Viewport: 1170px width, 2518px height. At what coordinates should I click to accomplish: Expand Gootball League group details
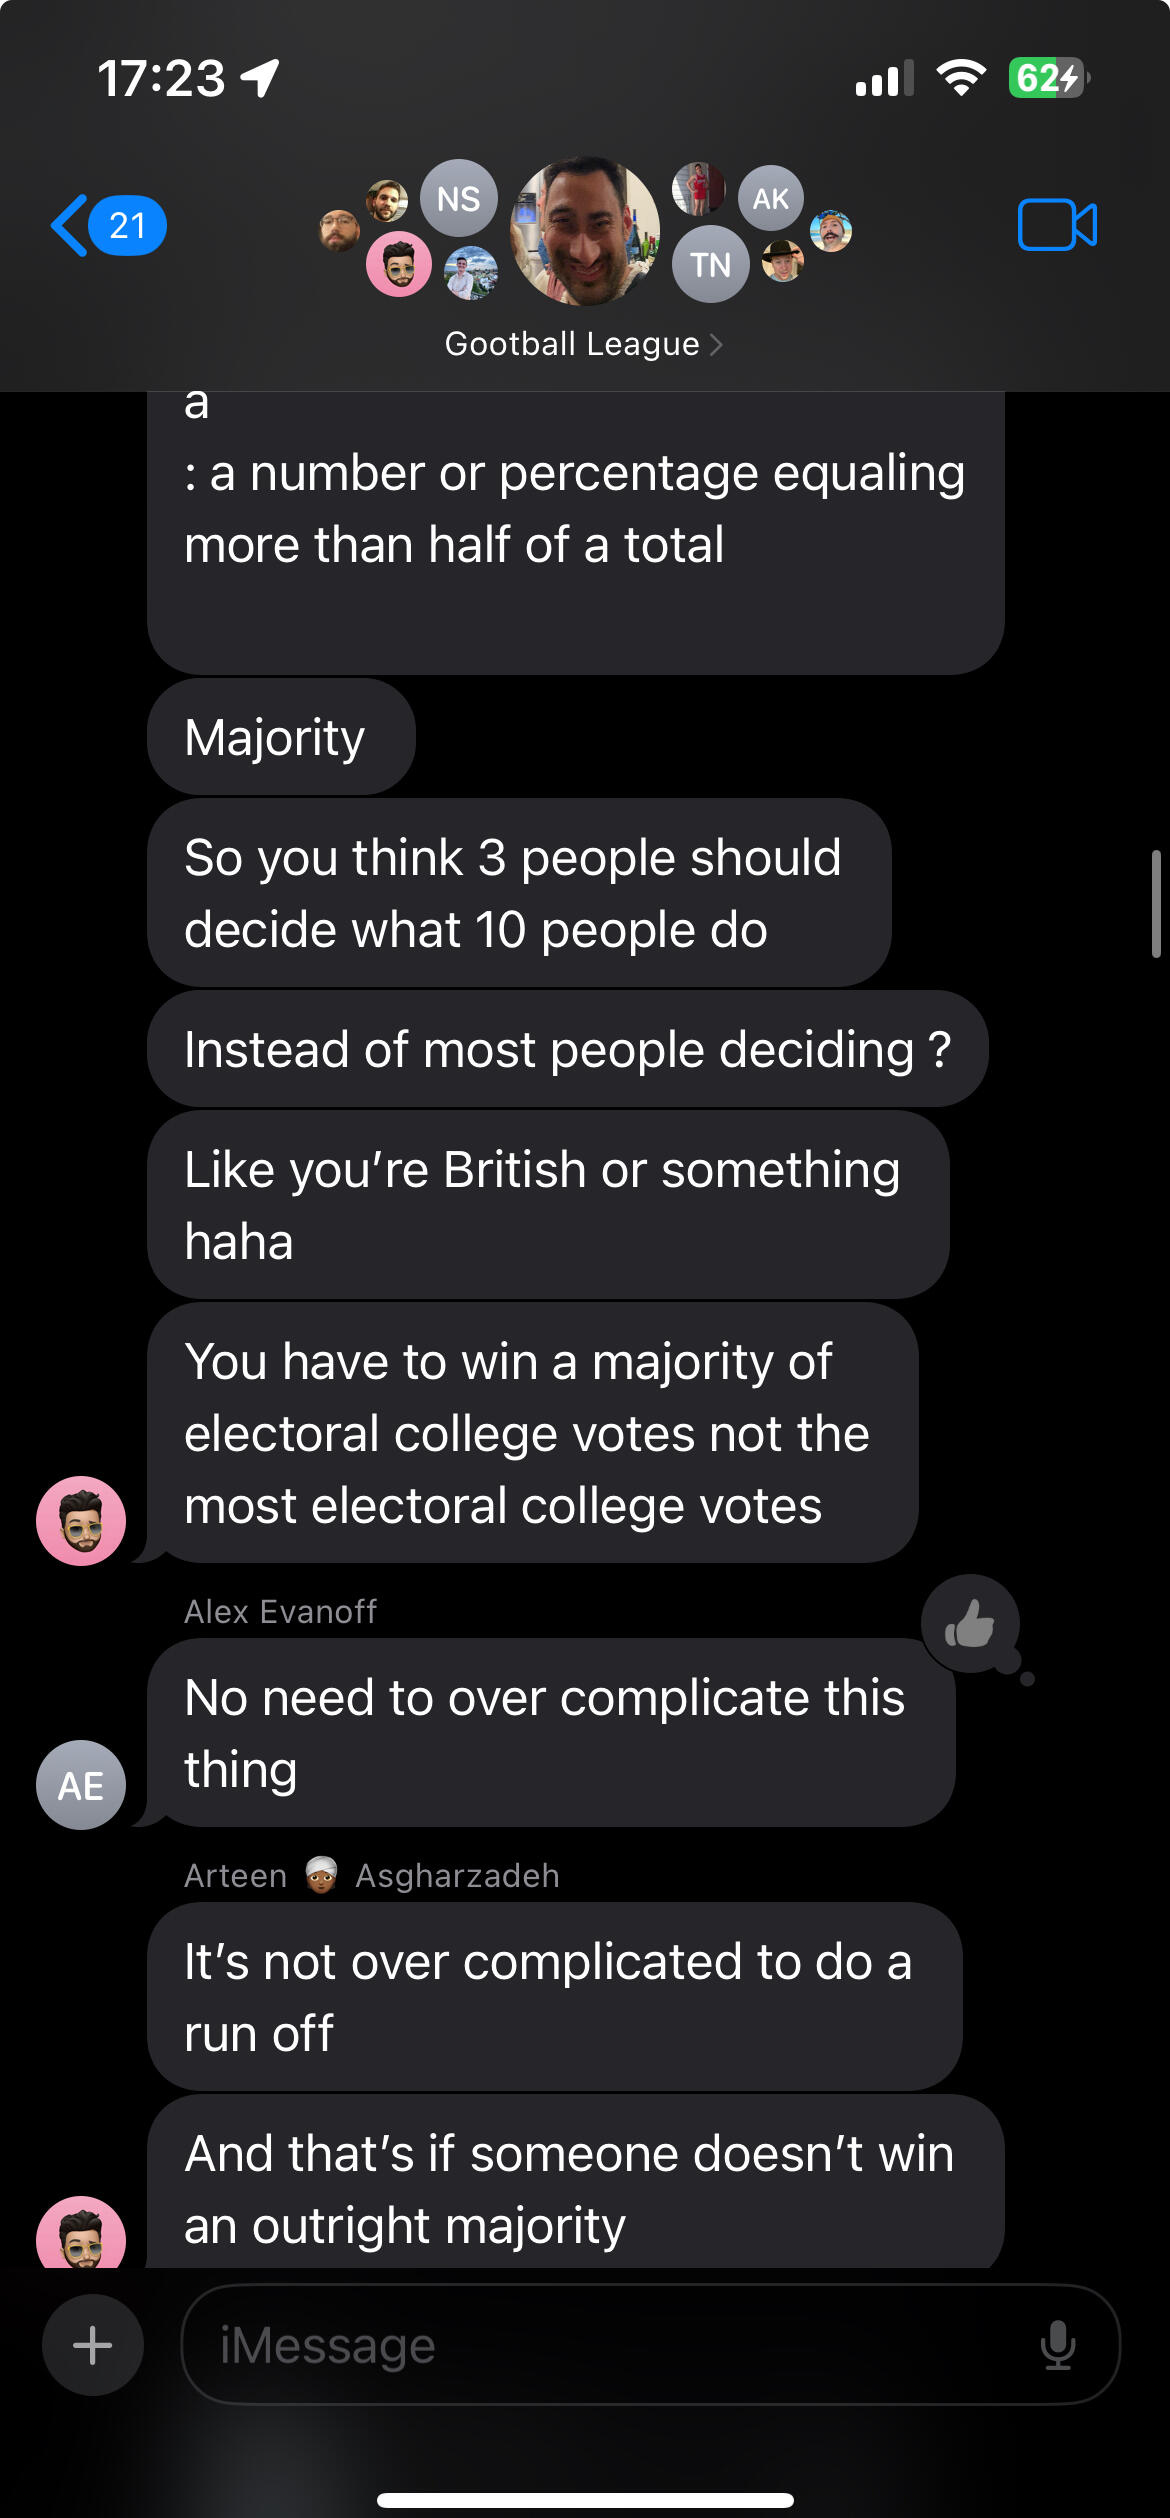tap(584, 344)
